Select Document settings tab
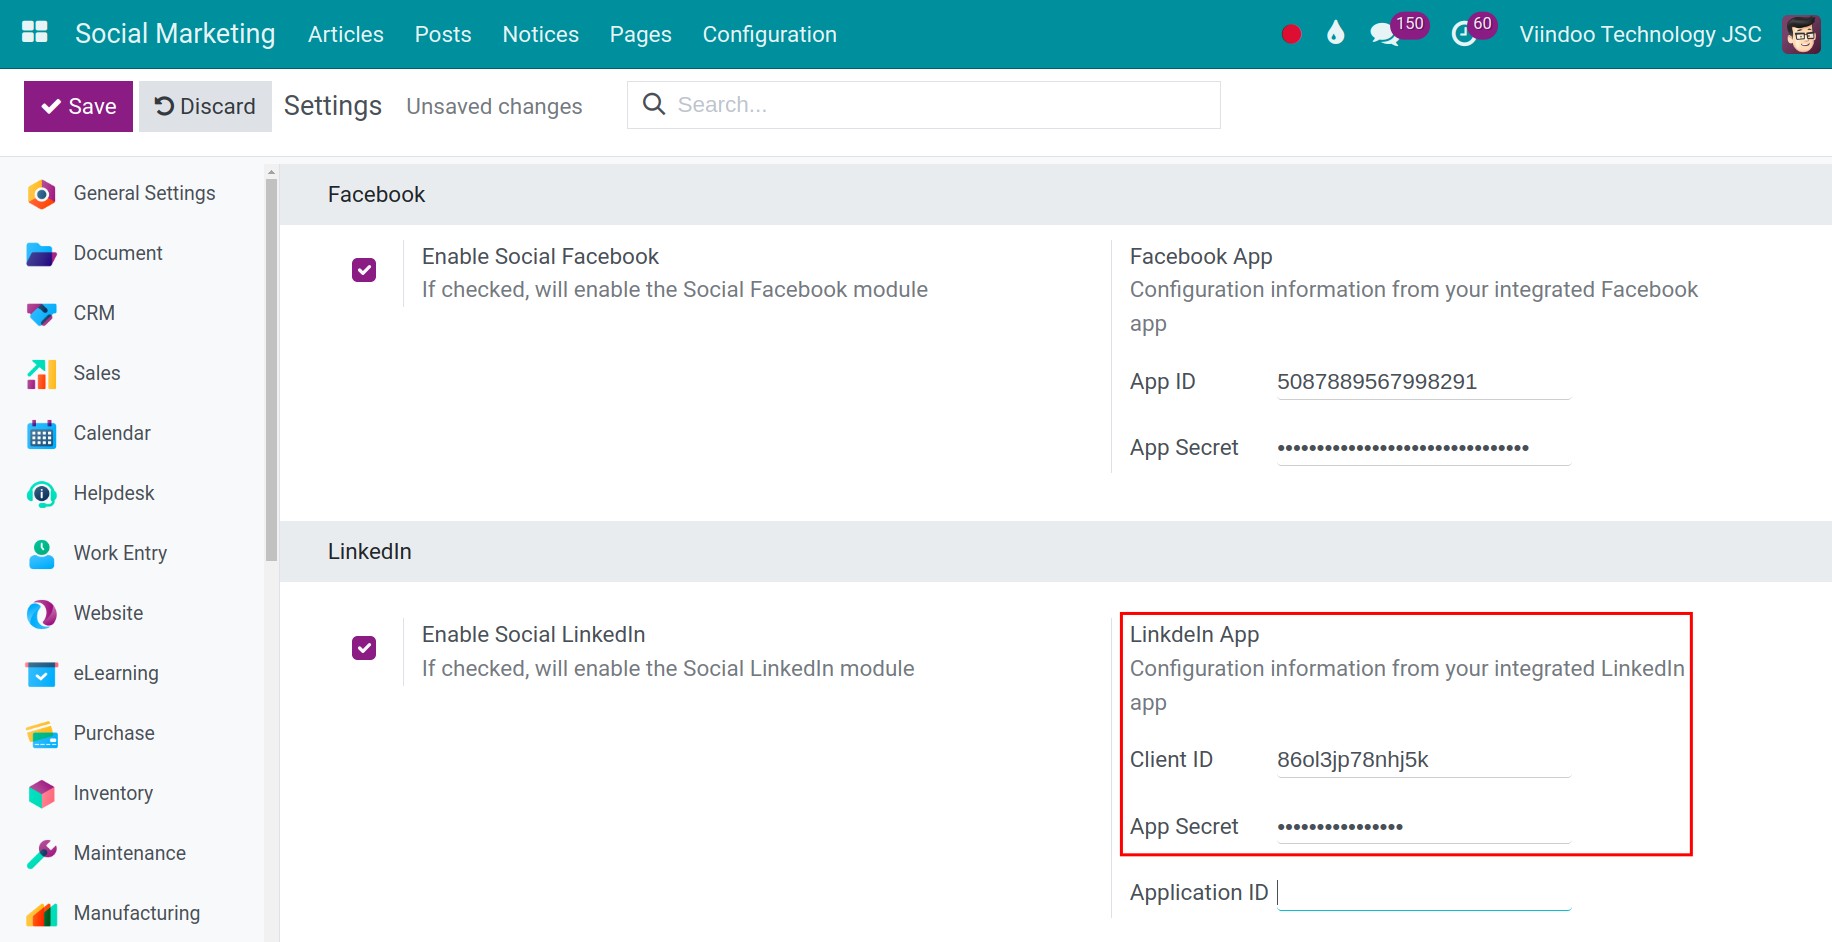Viewport: 1832px width, 942px height. coord(118,253)
